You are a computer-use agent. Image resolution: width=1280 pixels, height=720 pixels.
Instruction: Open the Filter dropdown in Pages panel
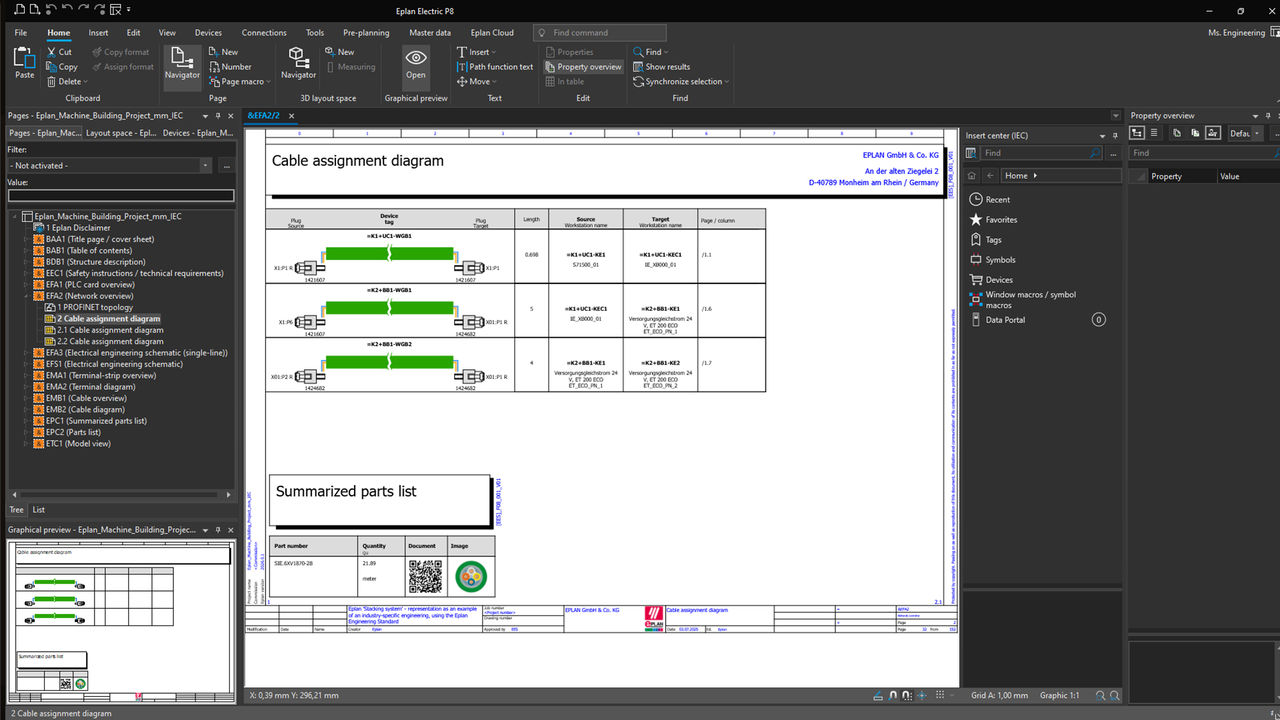[x=205, y=166]
